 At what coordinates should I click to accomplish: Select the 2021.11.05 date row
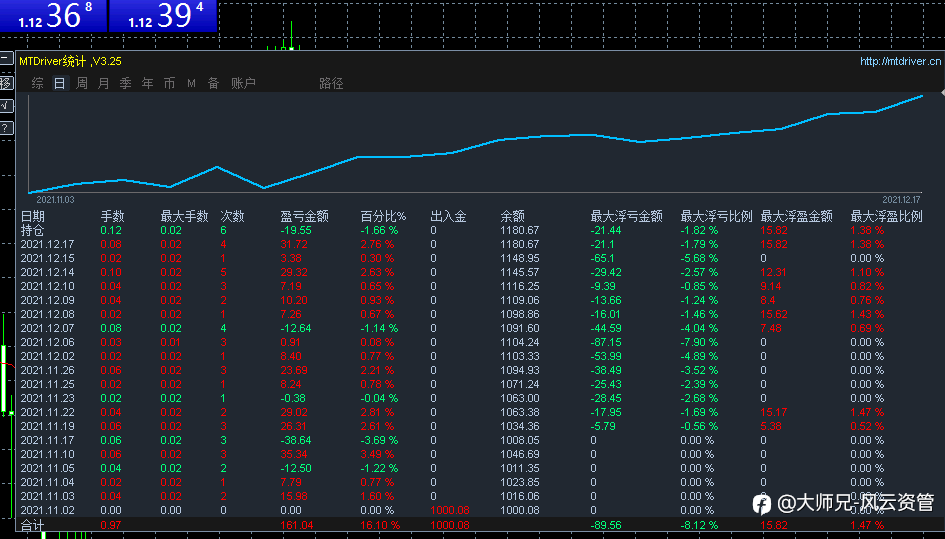point(48,468)
